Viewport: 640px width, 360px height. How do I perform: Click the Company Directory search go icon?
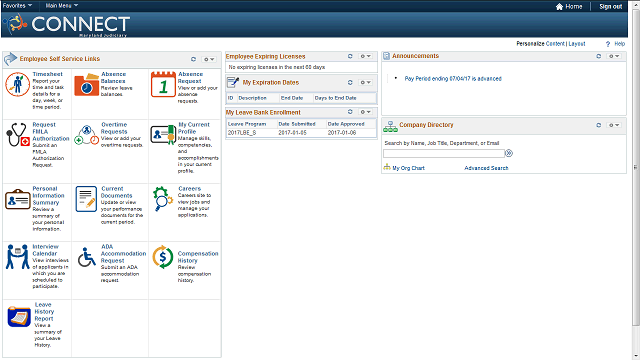[x=509, y=153]
